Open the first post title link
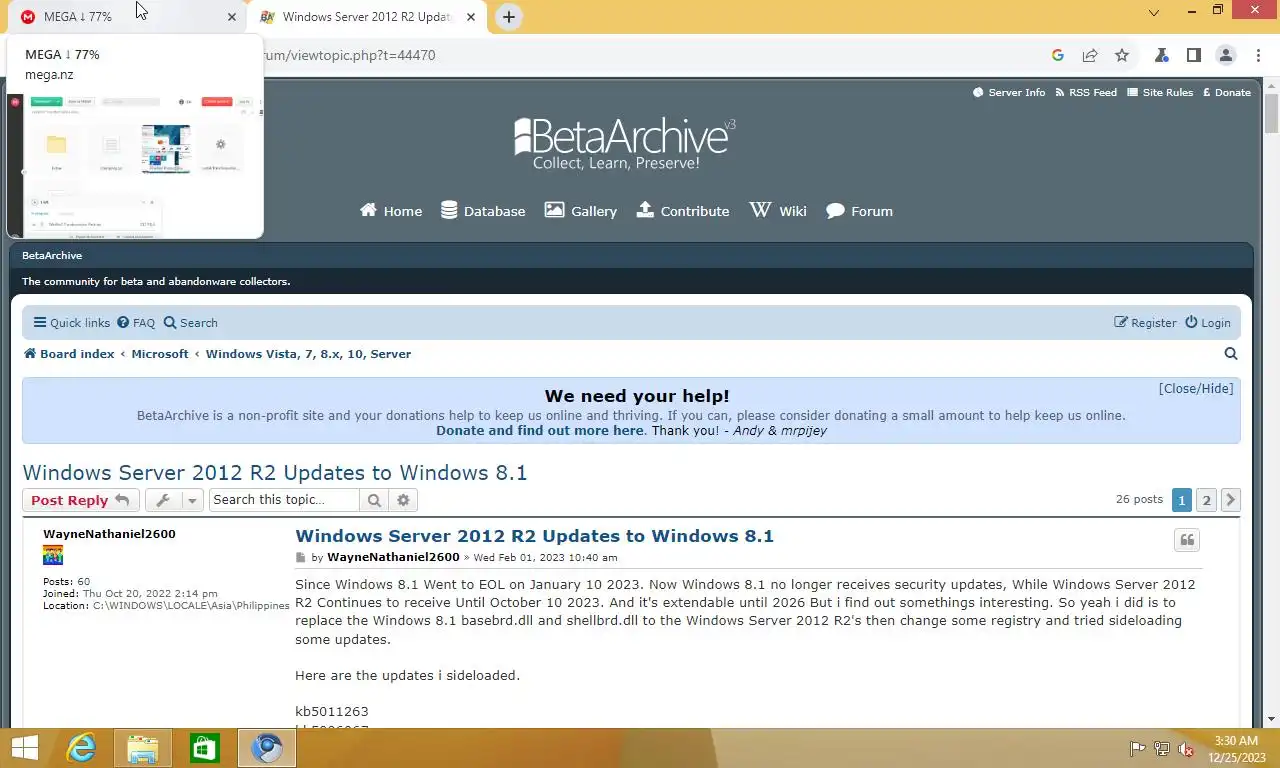 click(x=534, y=536)
